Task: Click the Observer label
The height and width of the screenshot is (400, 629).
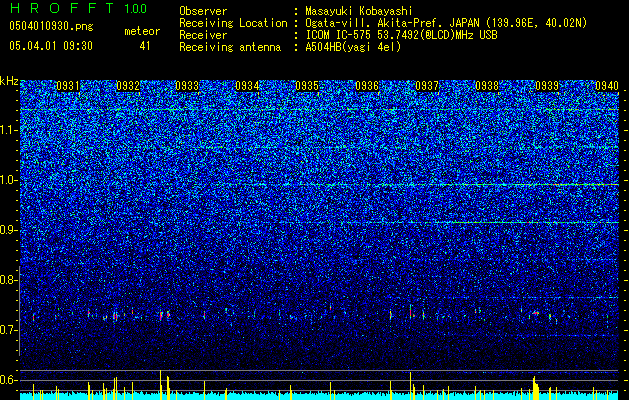Action: point(203,11)
